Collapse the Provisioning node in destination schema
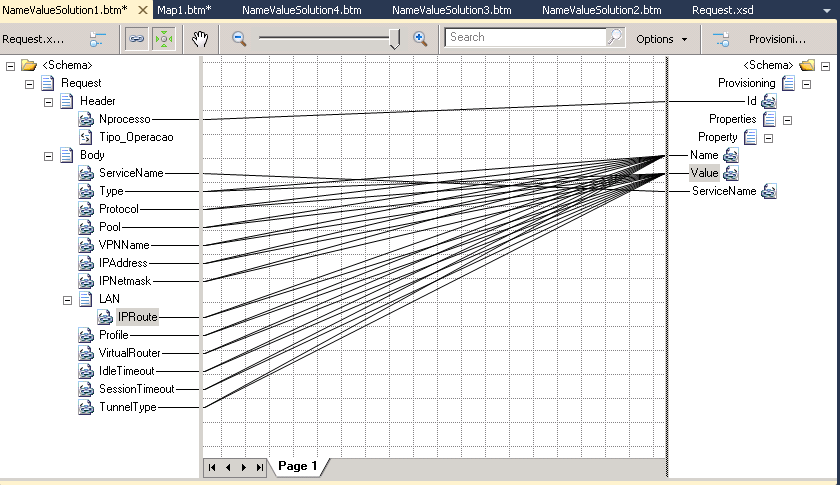The height and width of the screenshot is (485, 840). point(806,84)
